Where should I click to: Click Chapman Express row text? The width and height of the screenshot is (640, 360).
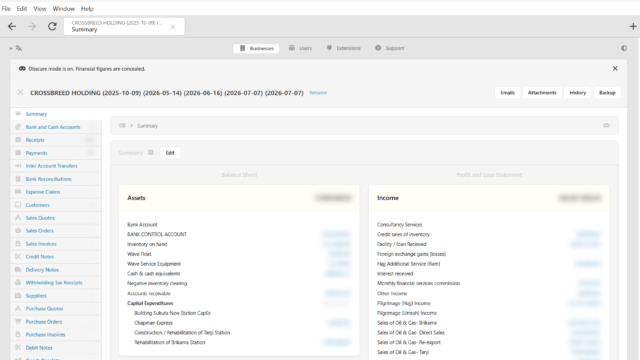coord(153,323)
